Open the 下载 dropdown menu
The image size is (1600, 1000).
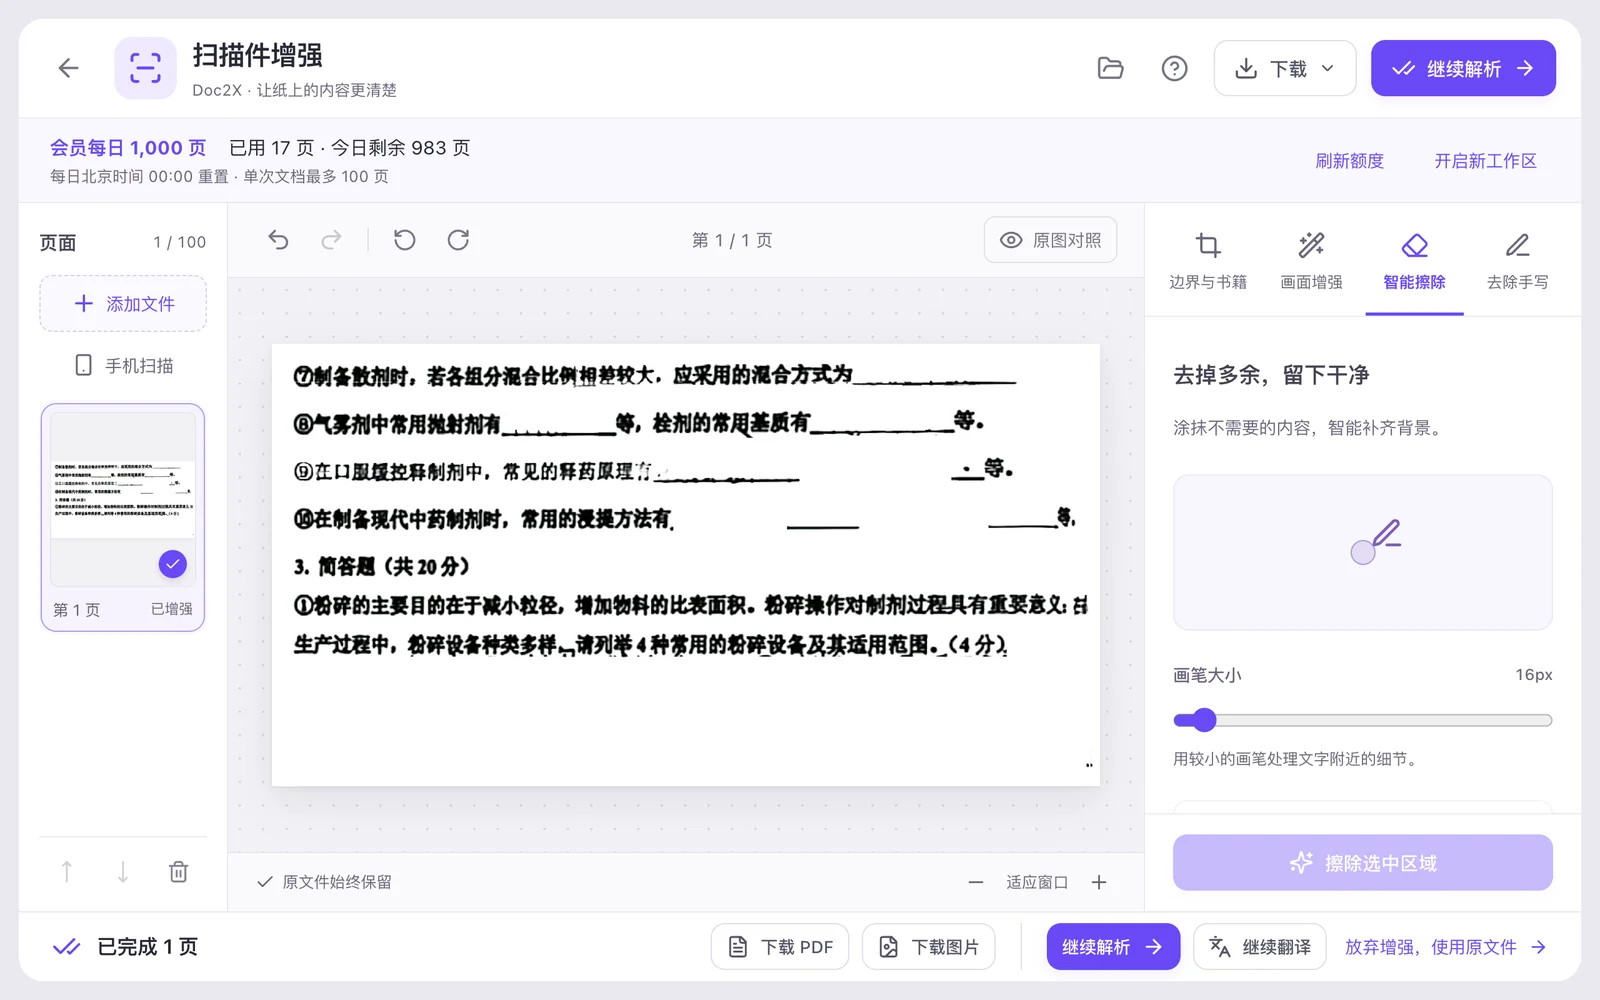[x=1284, y=68]
